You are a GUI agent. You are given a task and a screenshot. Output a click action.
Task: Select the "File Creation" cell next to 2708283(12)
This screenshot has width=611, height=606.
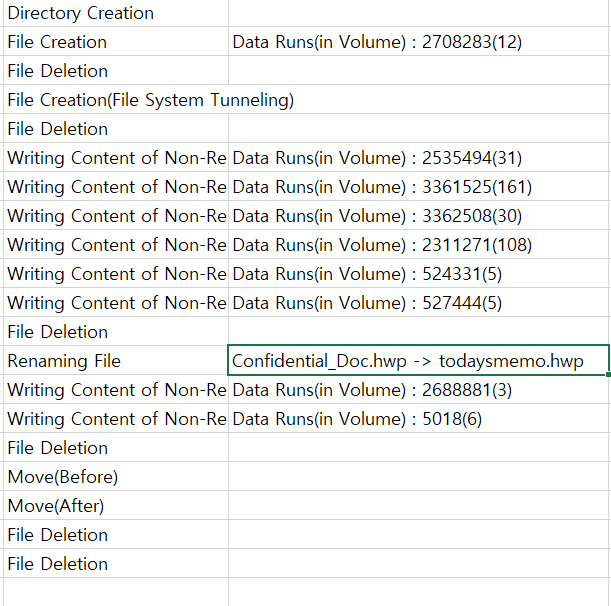116,41
